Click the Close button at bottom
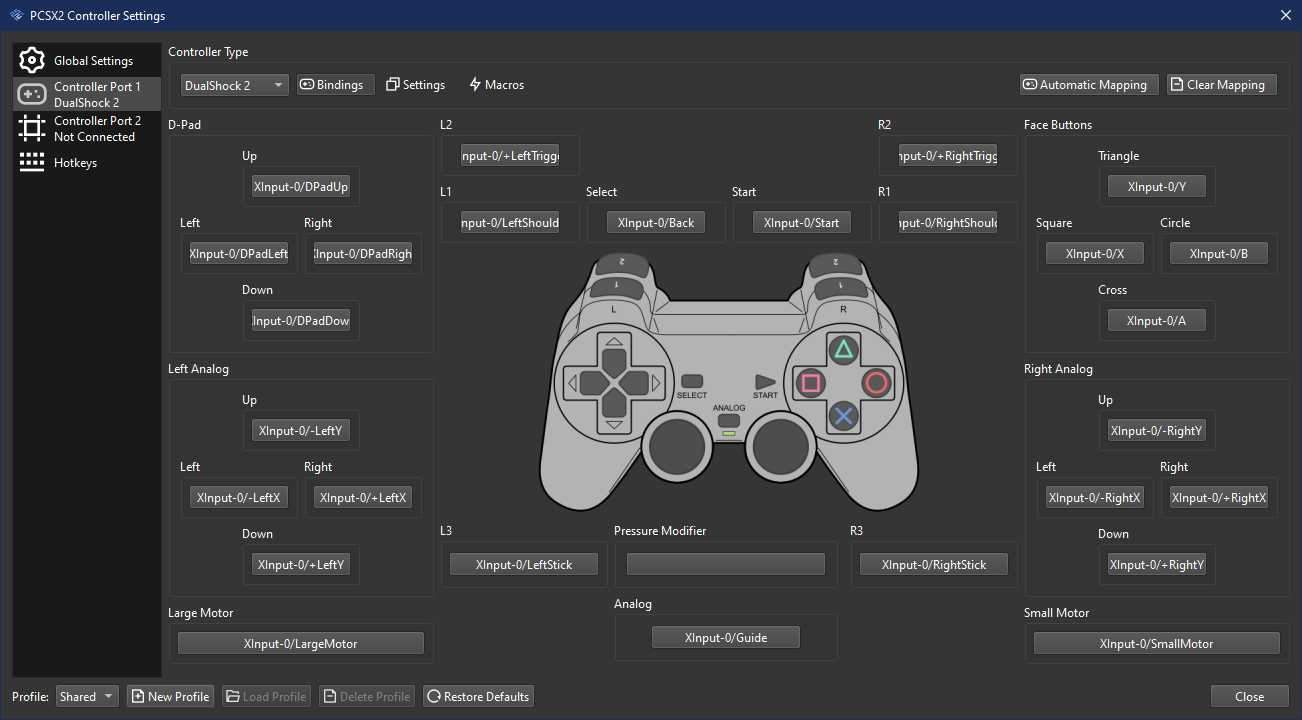This screenshot has height=720, width=1302. 1249,696
